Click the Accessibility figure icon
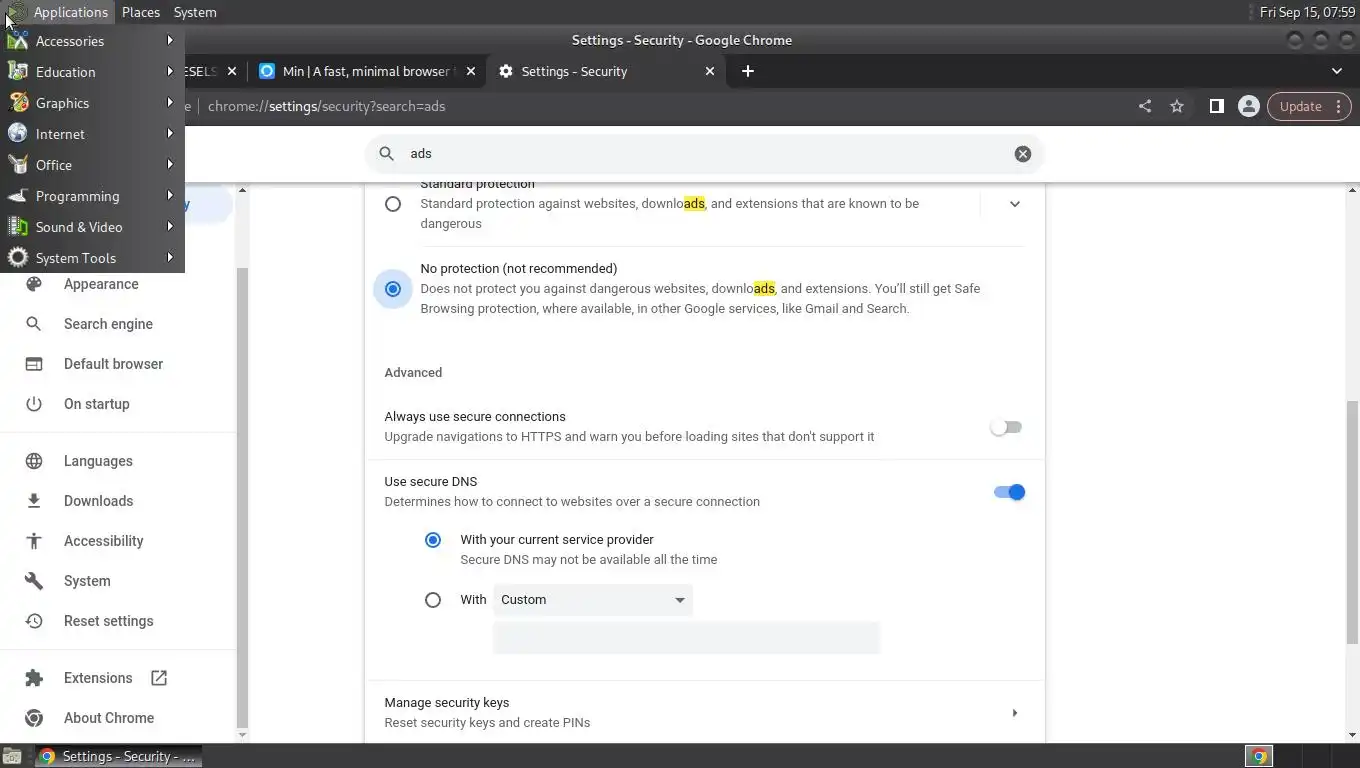1360x768 pixels. [x=34, y=541]
